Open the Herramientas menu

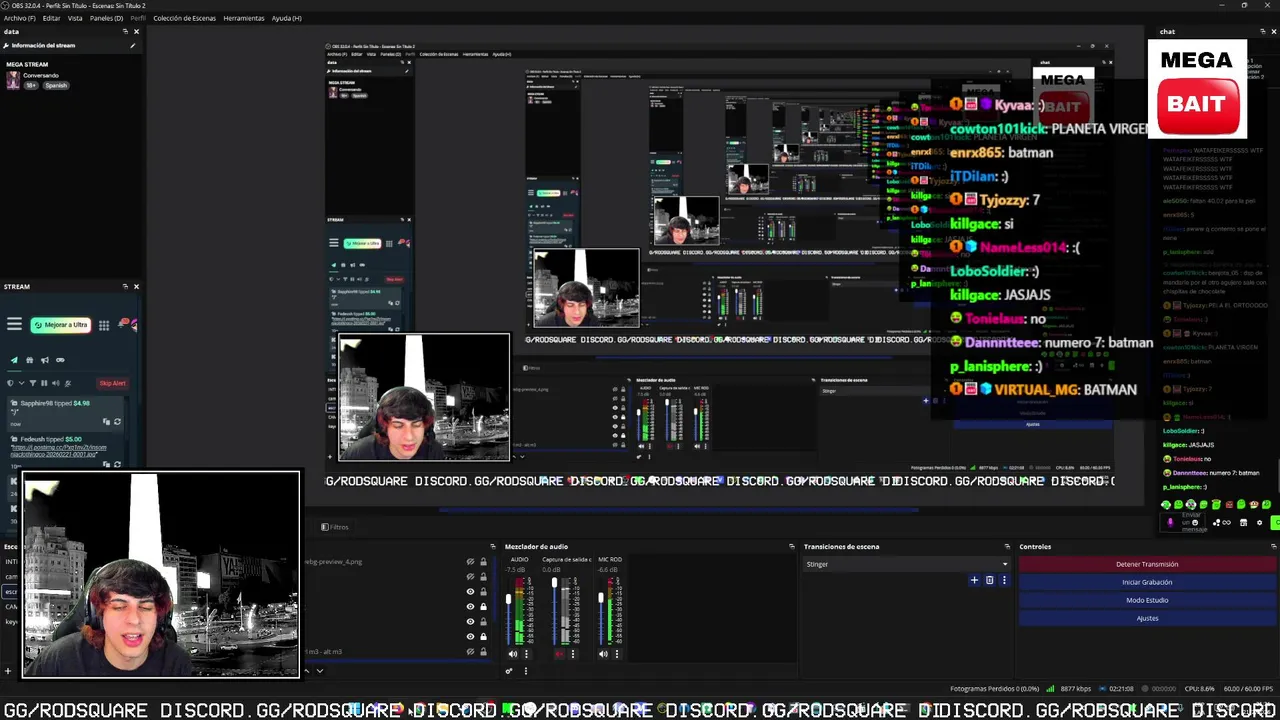(x=244, y=18)
